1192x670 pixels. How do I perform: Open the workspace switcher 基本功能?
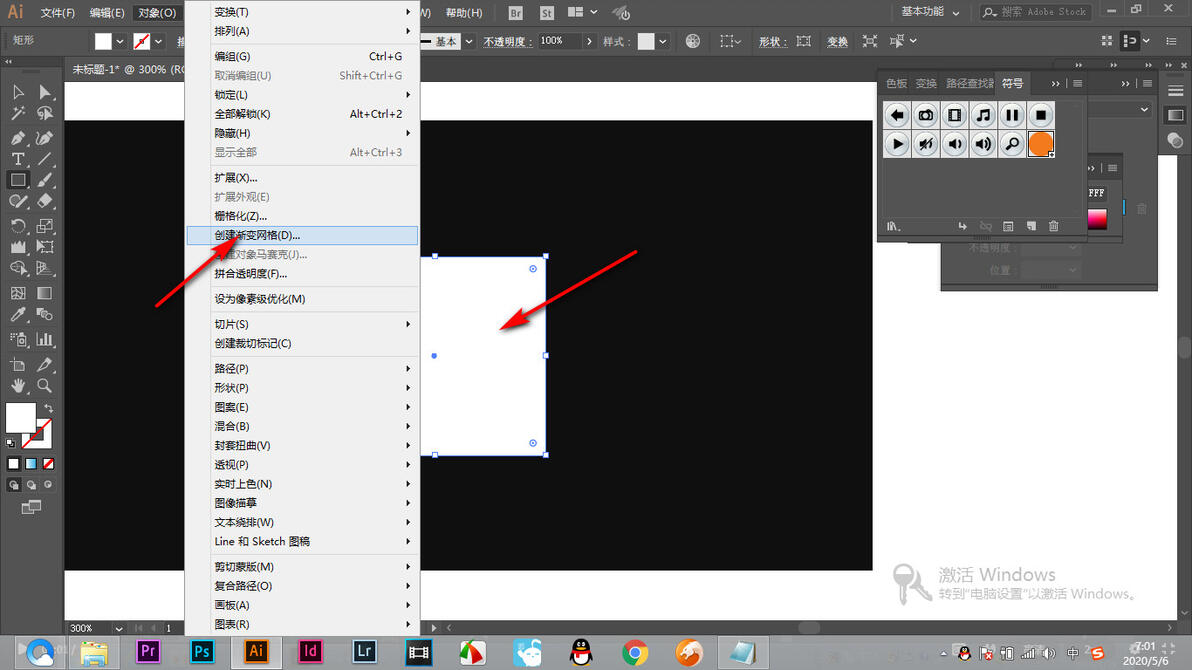coord(930,12)
